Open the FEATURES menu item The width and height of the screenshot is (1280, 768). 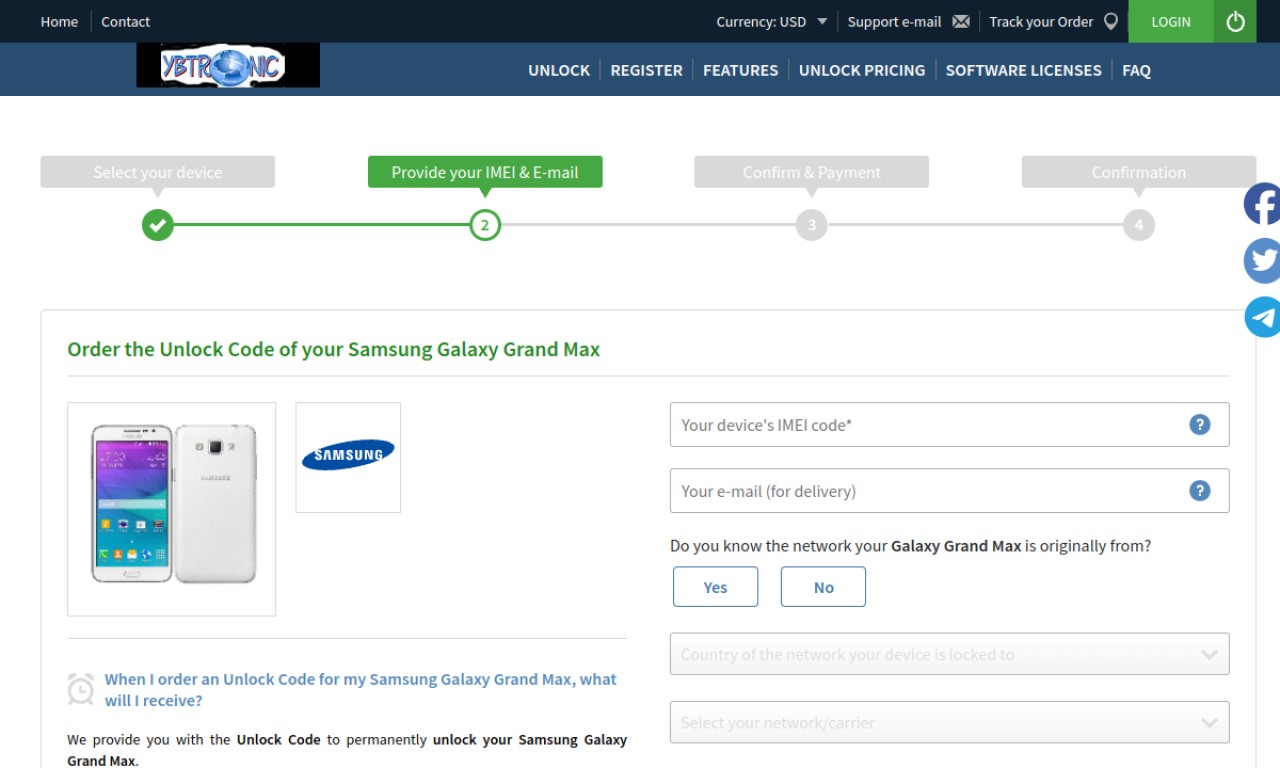[x=741, y=70]
